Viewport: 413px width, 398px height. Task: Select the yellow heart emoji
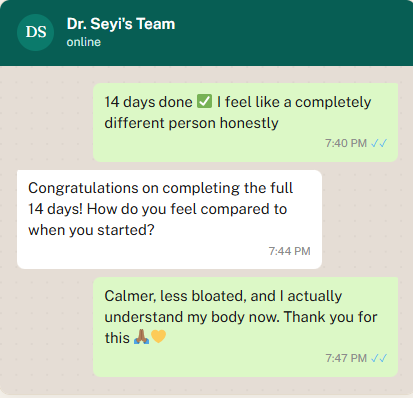158,336
